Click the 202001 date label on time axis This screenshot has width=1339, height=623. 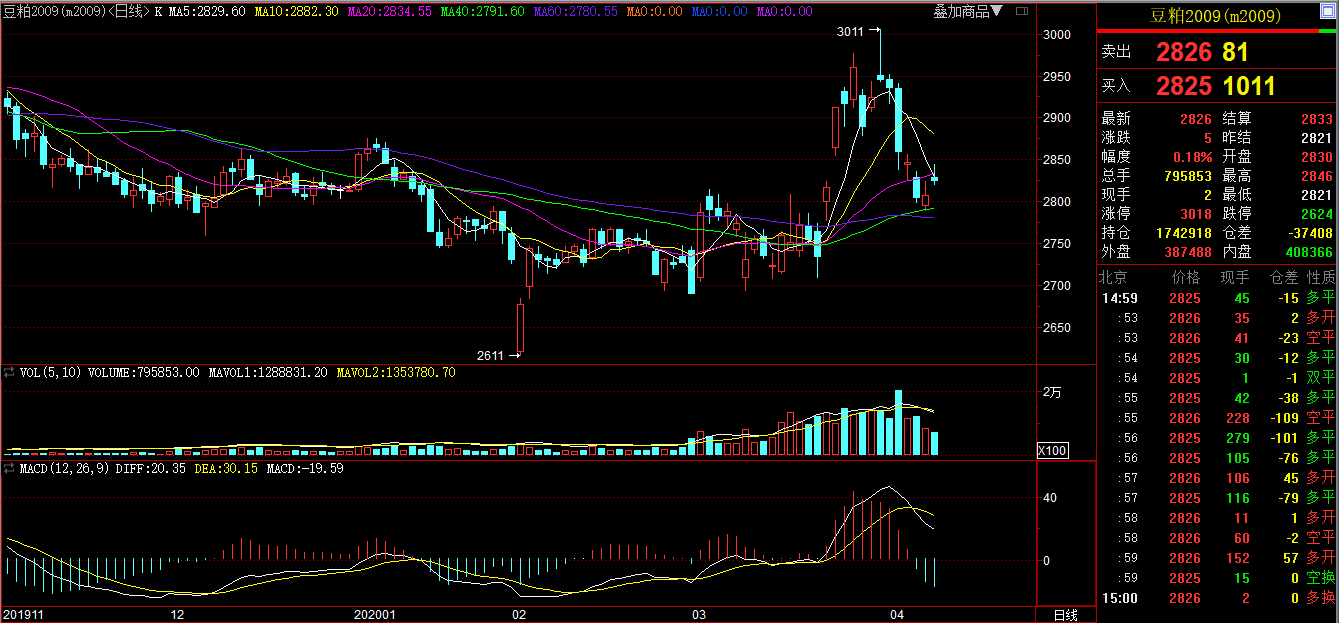coord(377,615)
